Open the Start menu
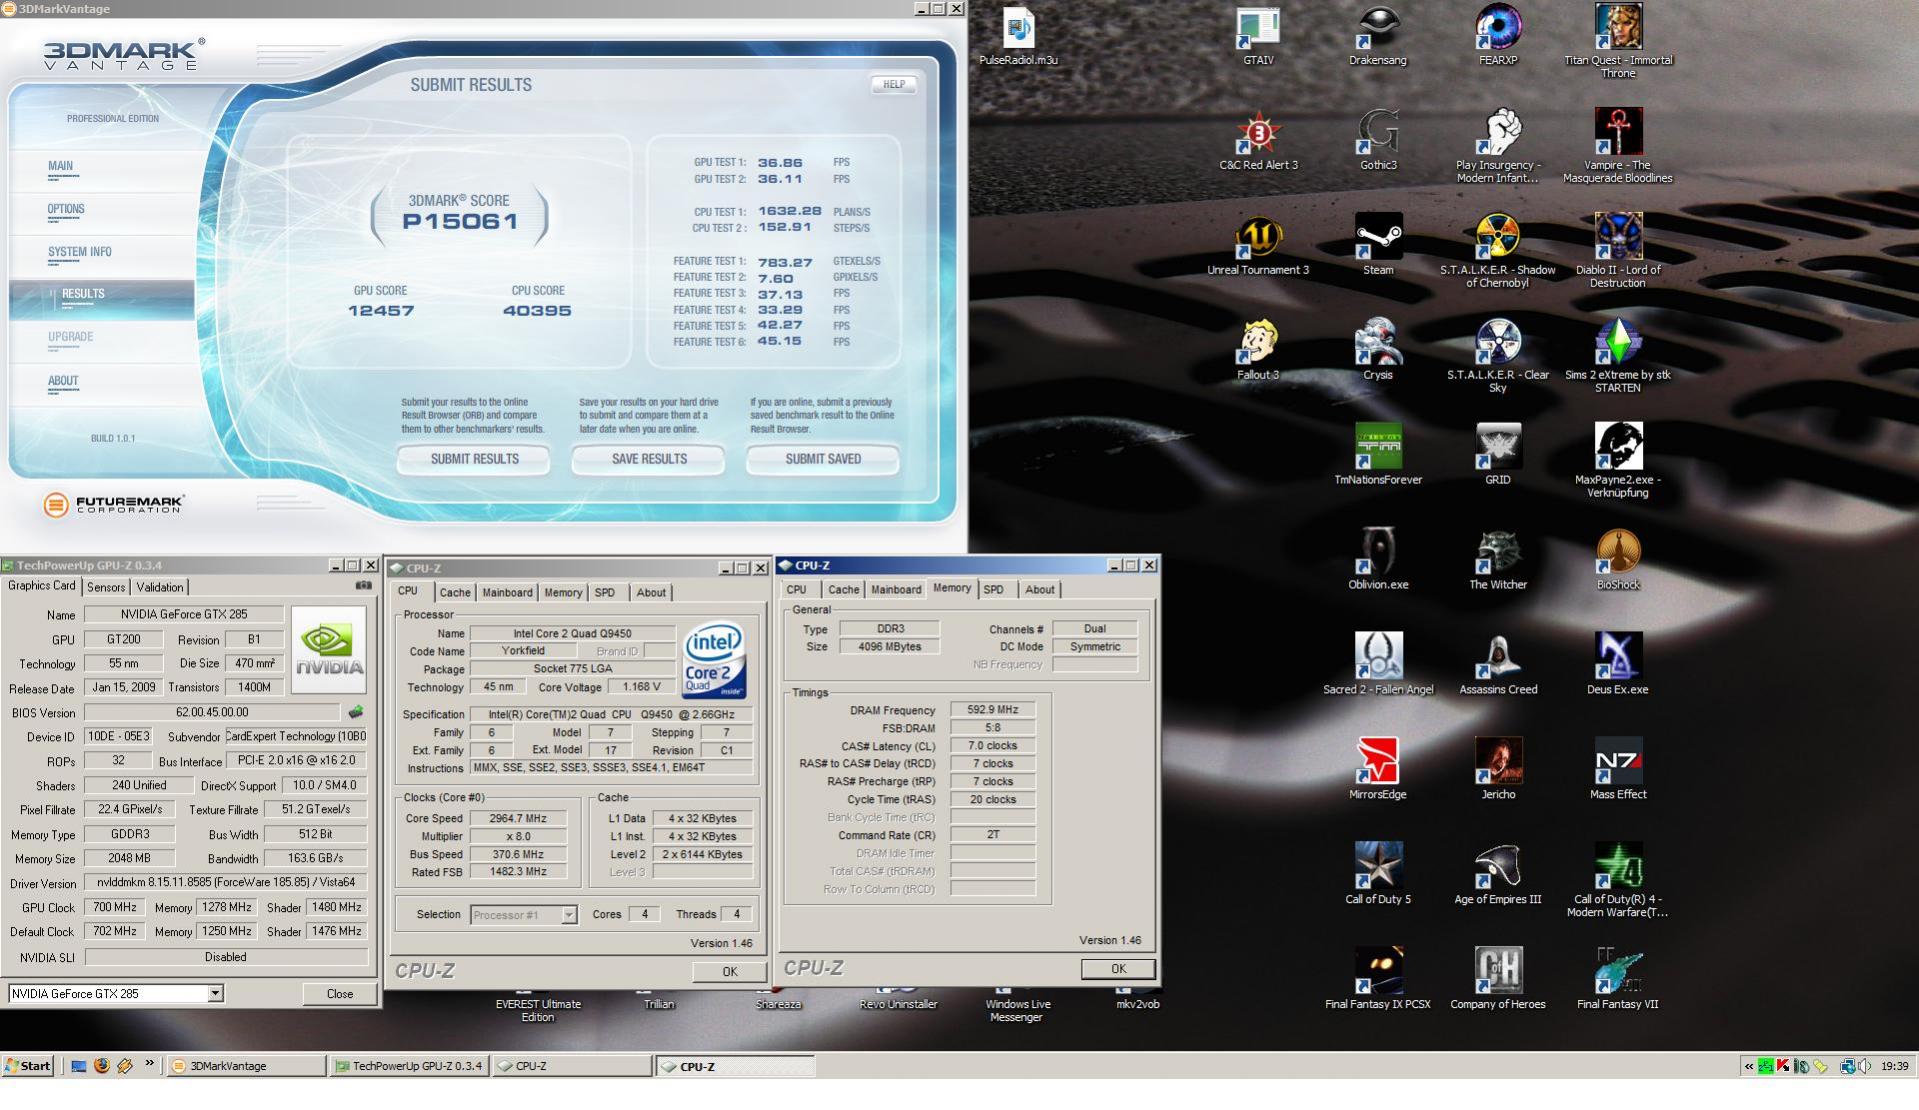 pyautogui.click(x=28, y=1065)
